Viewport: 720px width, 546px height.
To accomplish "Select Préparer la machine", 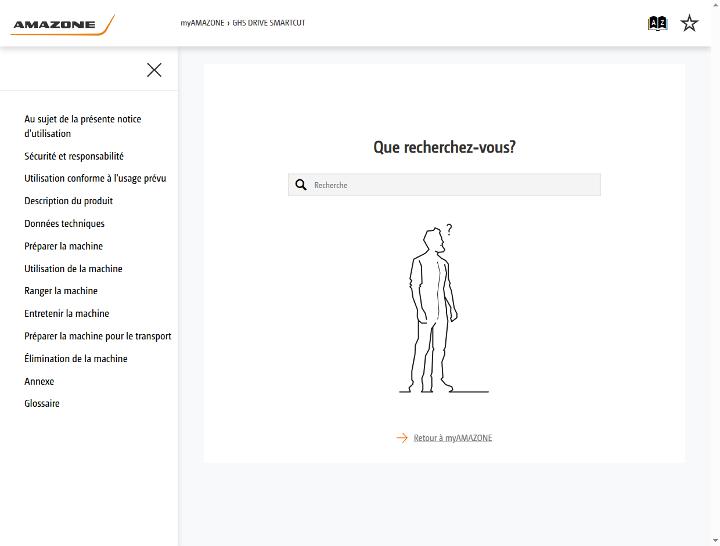I will pos(63,246).
